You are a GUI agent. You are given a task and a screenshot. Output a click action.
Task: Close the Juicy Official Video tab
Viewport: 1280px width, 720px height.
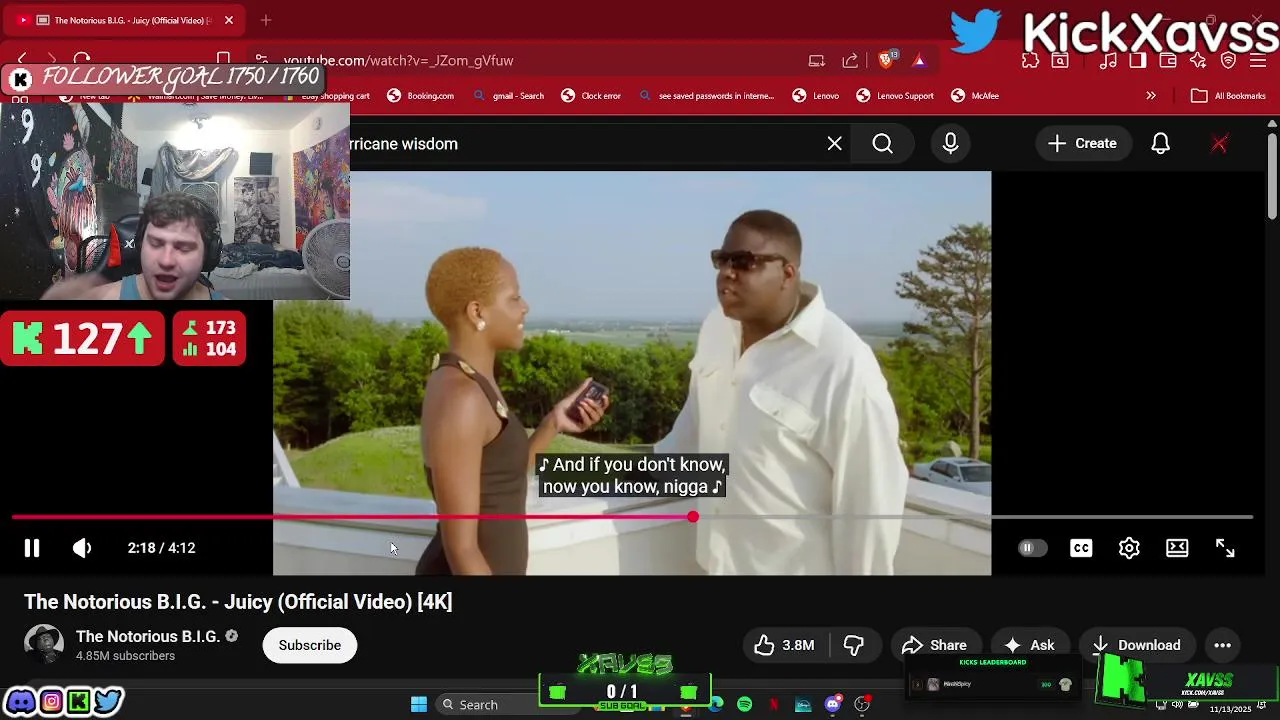228,20
